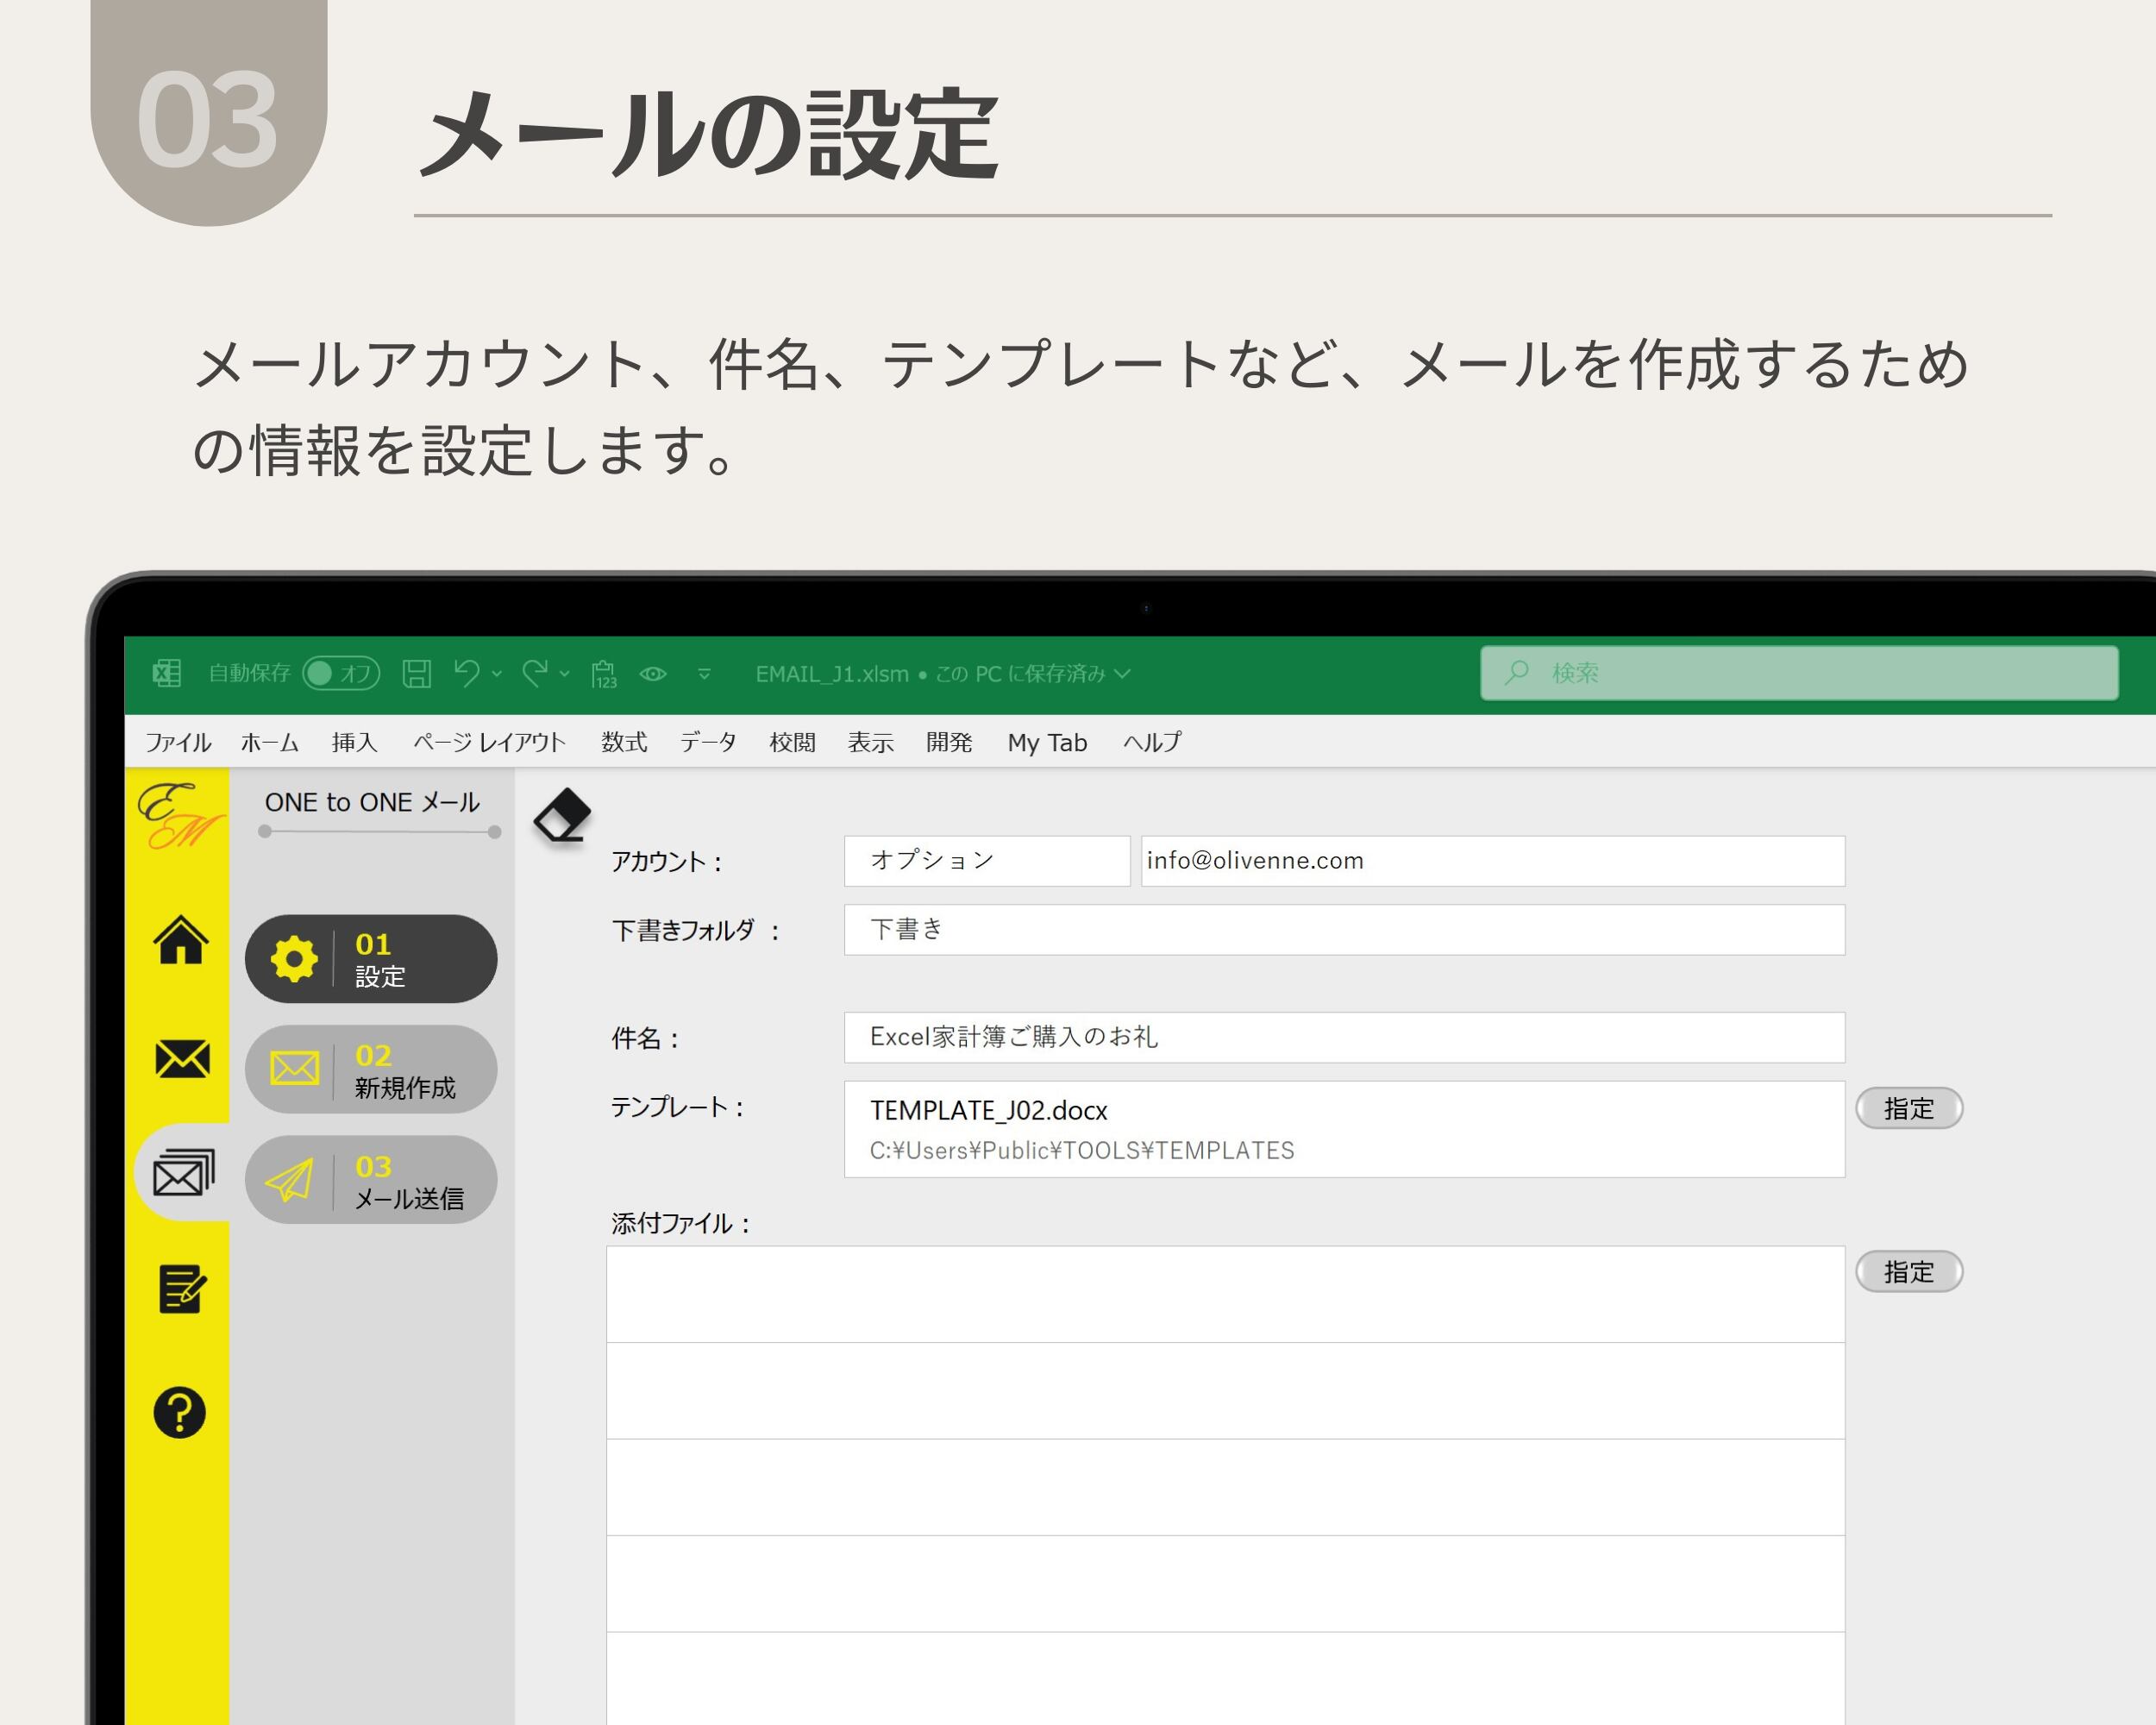Viewport: 2156px width, 1725px height.
Task: Click the eye preview icon in quick access toolbar
Action: 653,674
